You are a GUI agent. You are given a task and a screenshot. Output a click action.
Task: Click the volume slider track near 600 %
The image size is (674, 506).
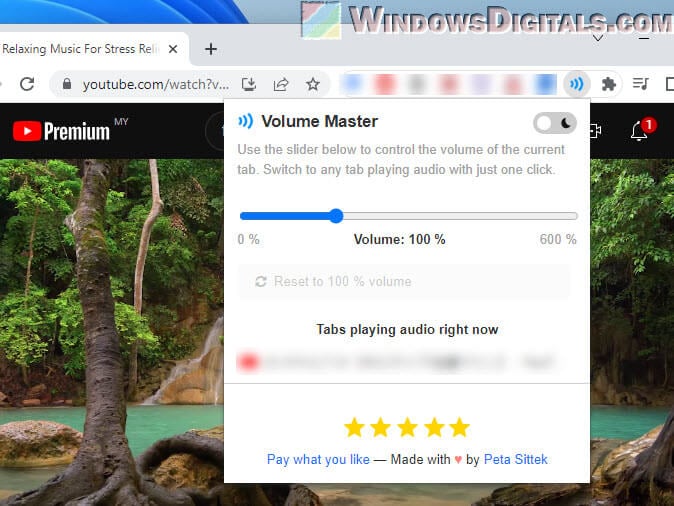pos(571,216)
